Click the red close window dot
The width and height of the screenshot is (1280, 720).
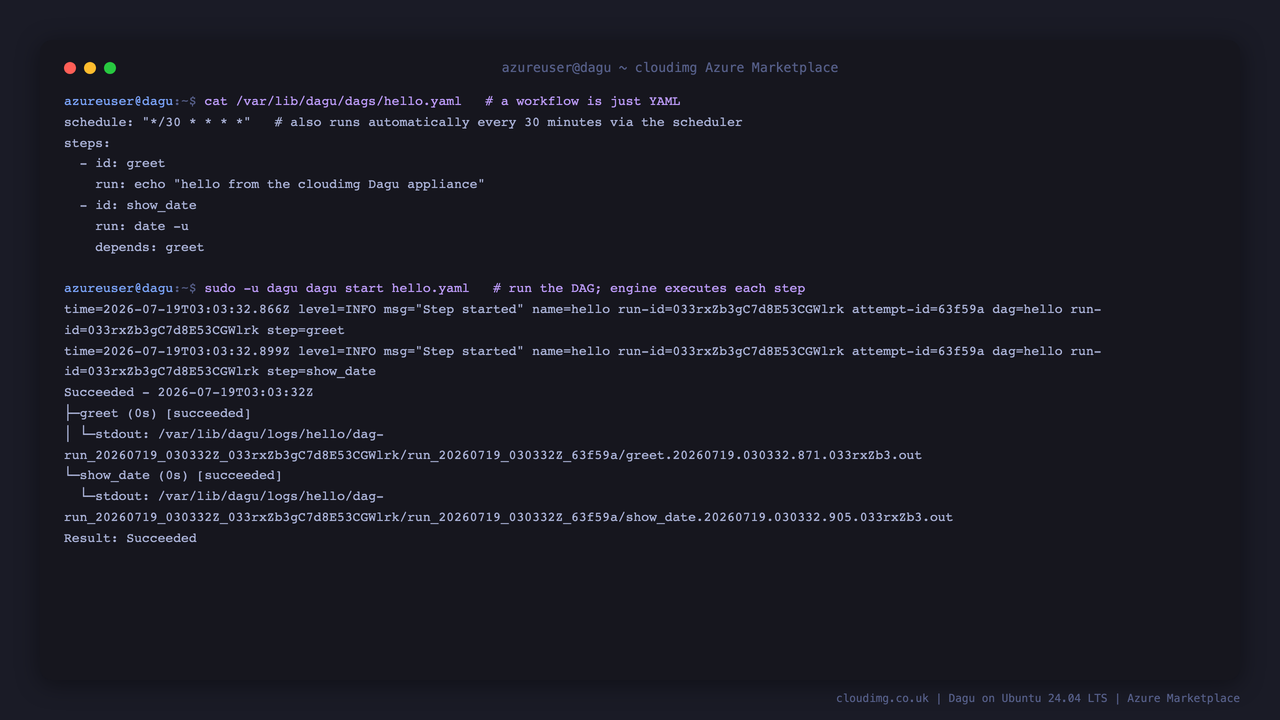[x=70, y=68]
